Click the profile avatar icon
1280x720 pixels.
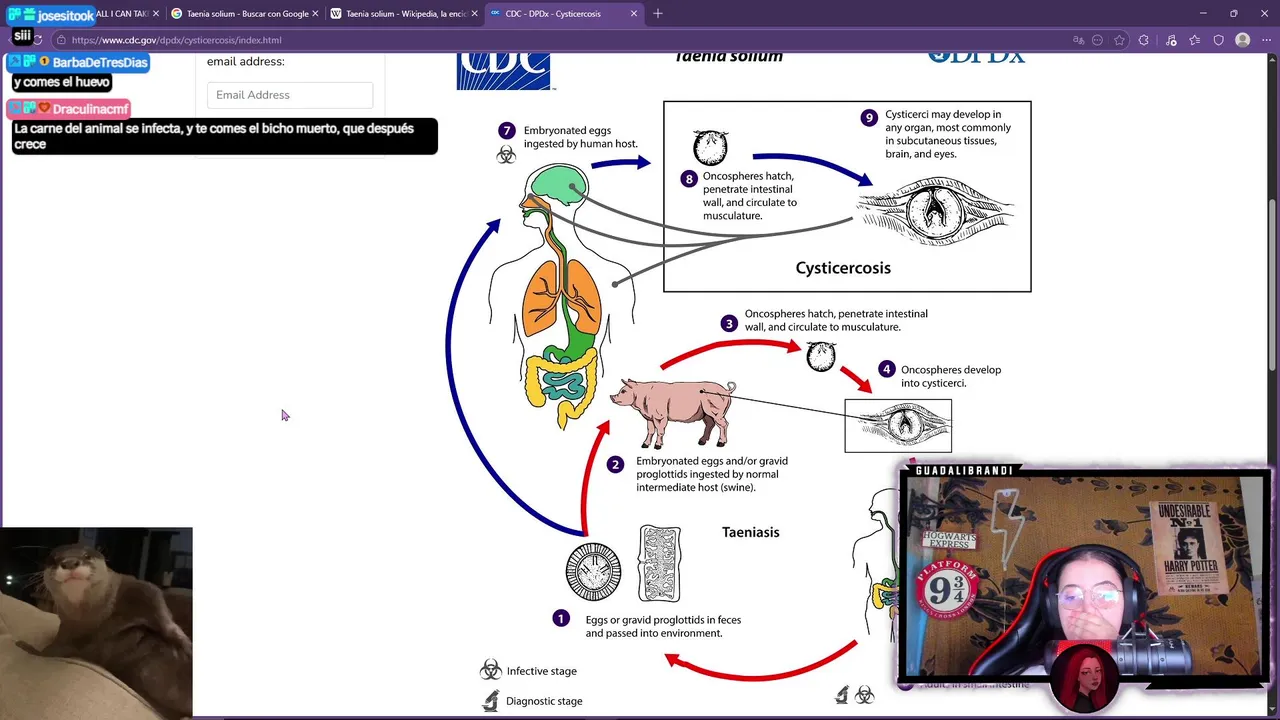click(x=1243, y=40)
